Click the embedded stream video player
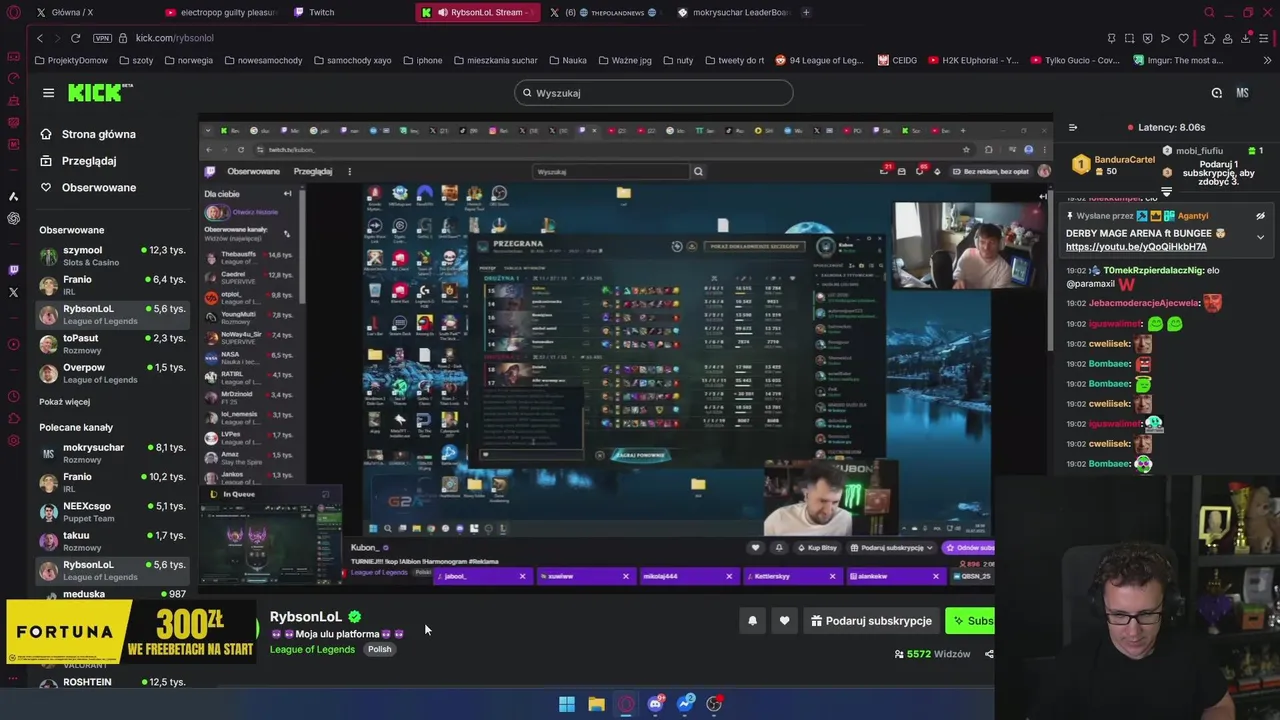Viewport: 1280px width, 720px height. point(625,352)
